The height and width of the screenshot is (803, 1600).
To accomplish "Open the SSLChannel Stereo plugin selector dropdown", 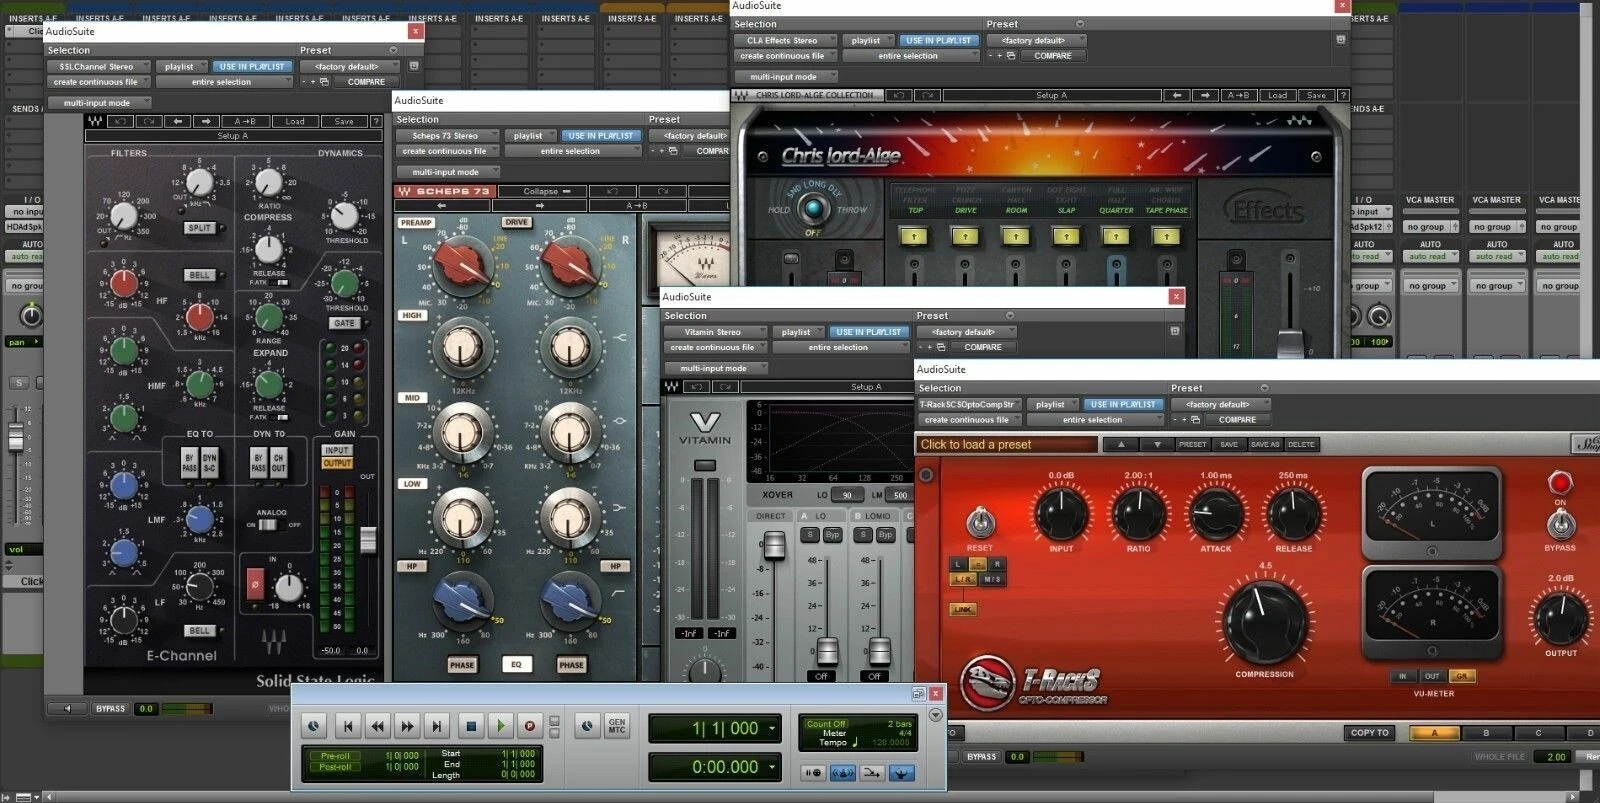I will coord(98,67).
